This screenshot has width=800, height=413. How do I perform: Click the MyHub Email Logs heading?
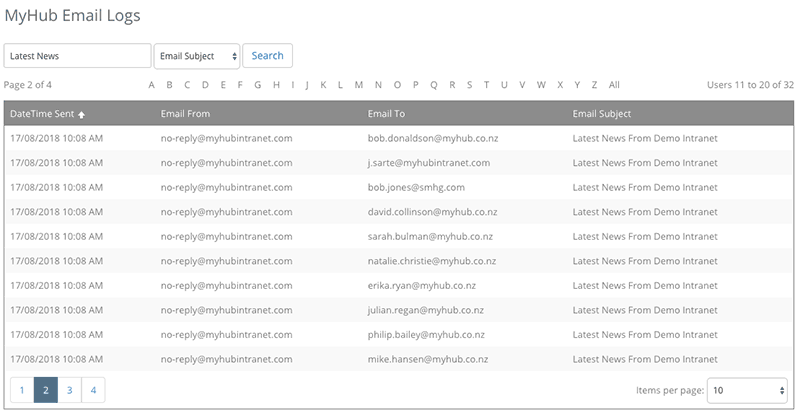[x=72, y=16]
